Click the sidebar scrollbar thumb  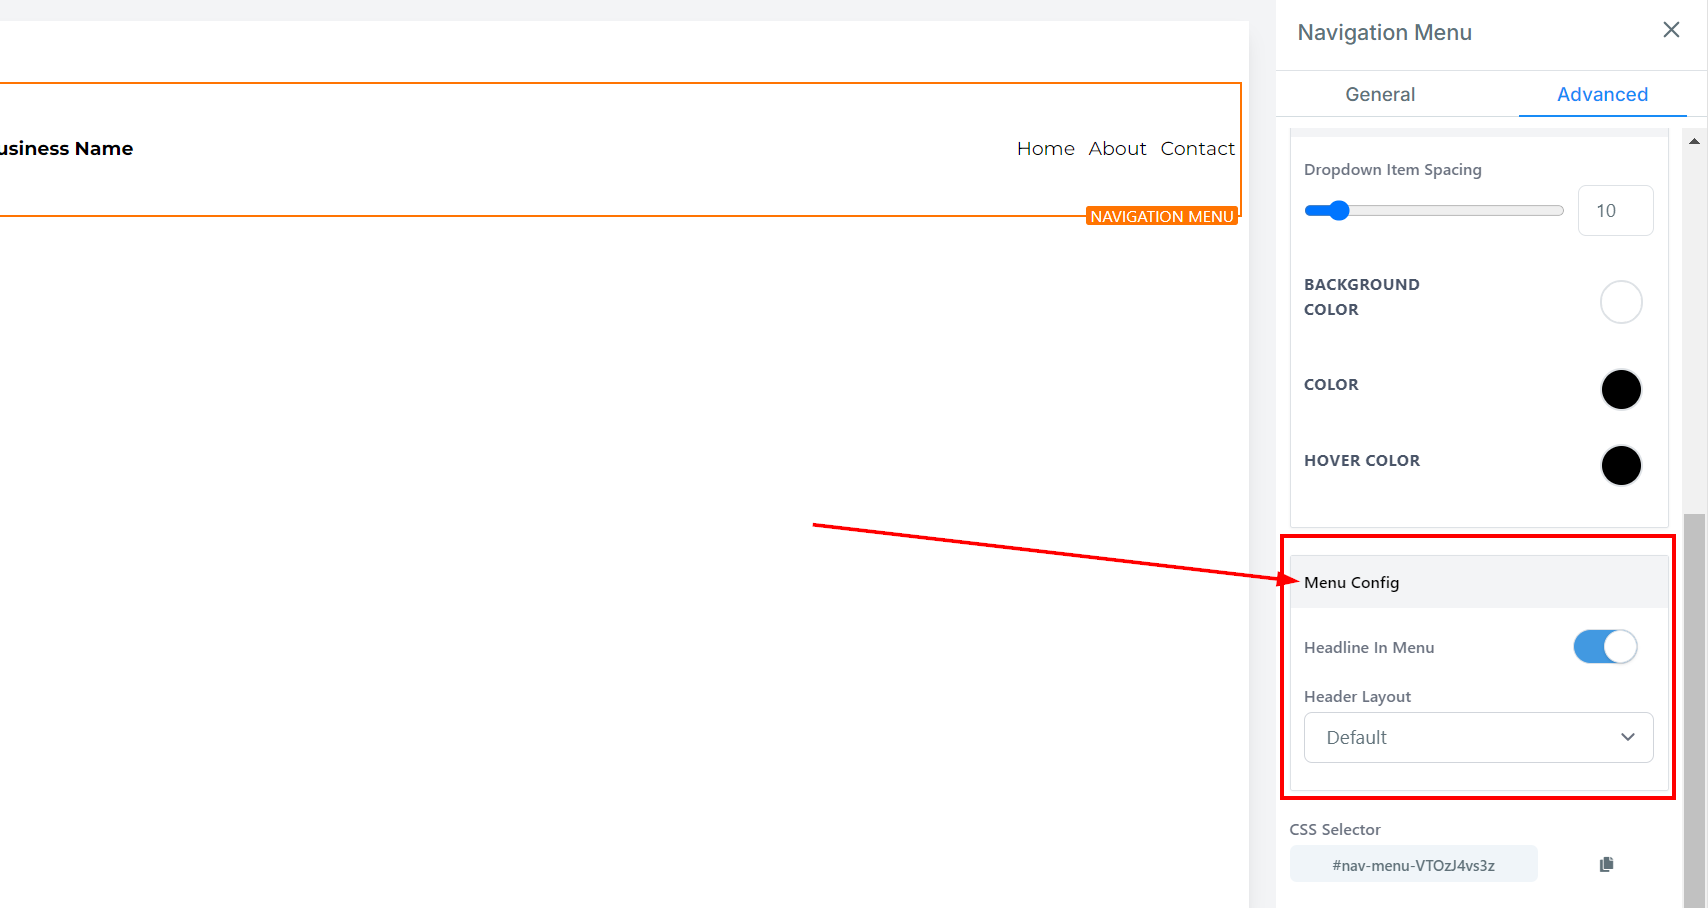[1694, 710]
